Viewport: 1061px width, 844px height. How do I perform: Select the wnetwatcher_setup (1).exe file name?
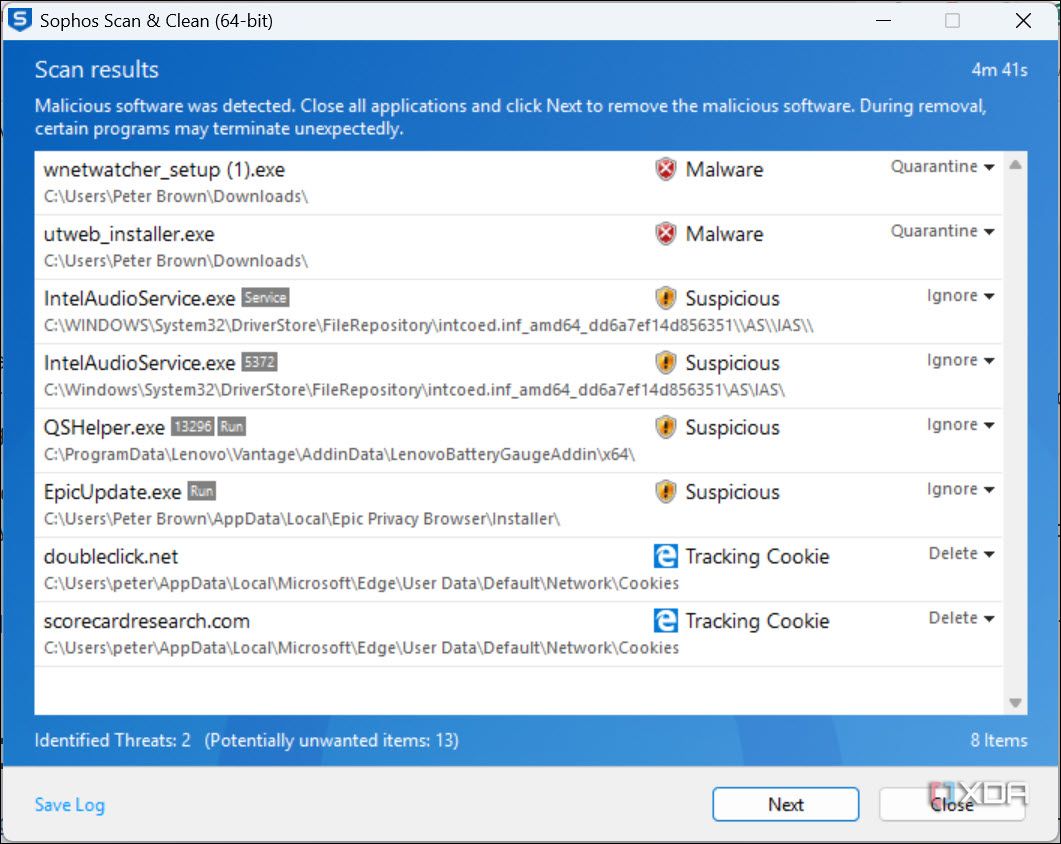tap(164, 169)
